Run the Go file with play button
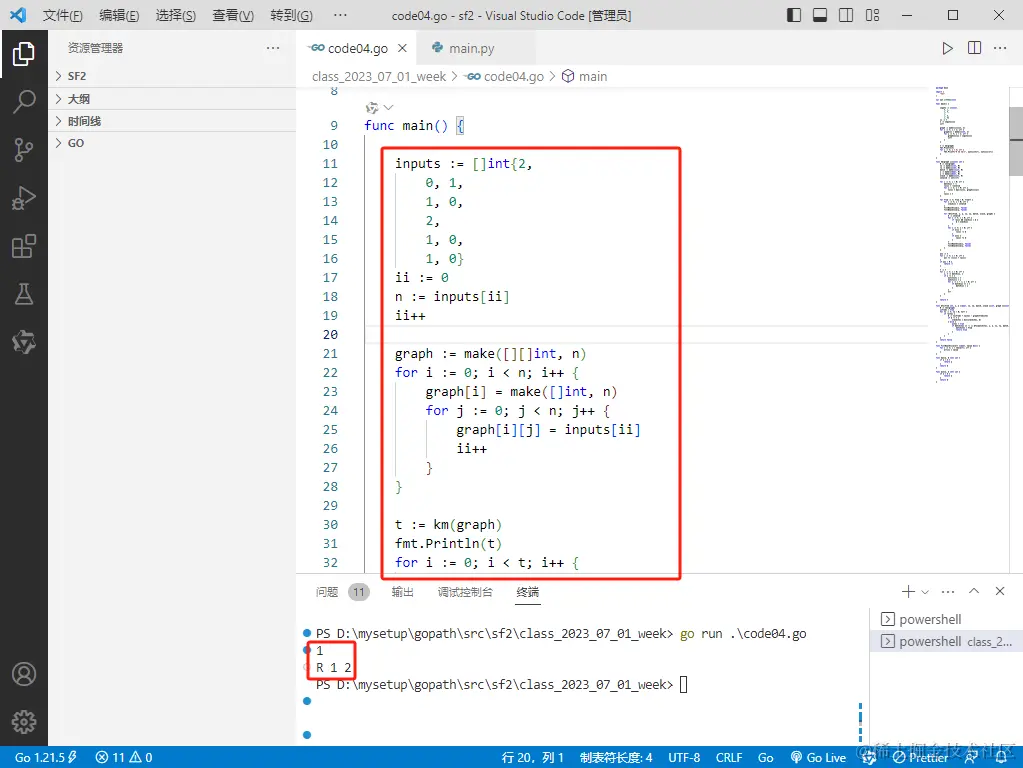The height and width of the screenshot is (768, 1023). point(947,48)
